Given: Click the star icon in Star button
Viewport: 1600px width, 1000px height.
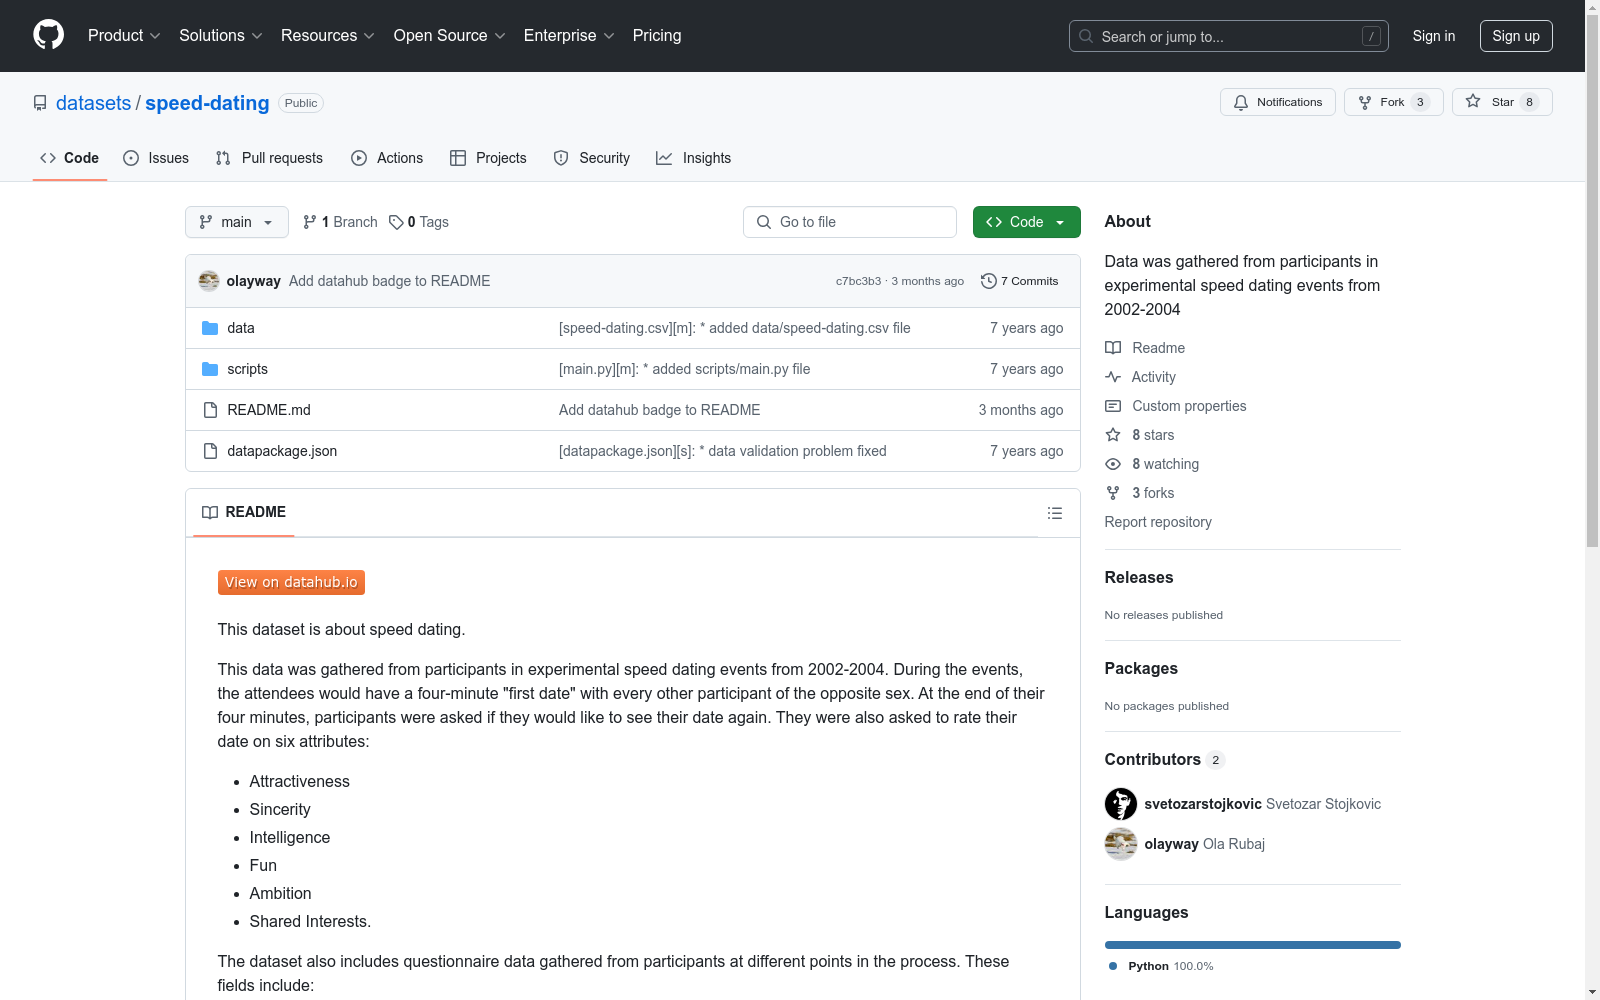Looking at the screenshot, I should (1473, 101).
